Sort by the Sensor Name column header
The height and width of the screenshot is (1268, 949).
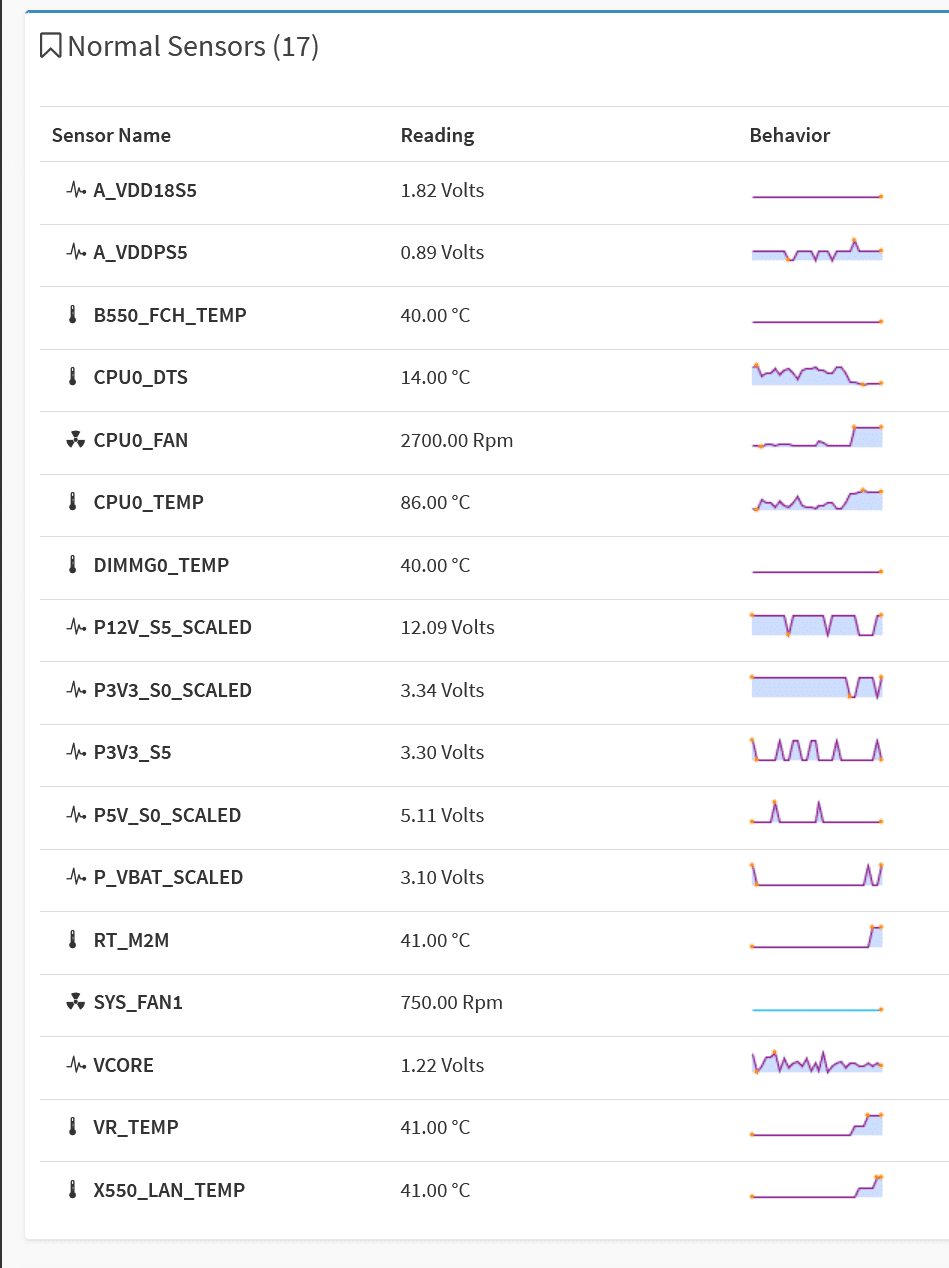111,135
